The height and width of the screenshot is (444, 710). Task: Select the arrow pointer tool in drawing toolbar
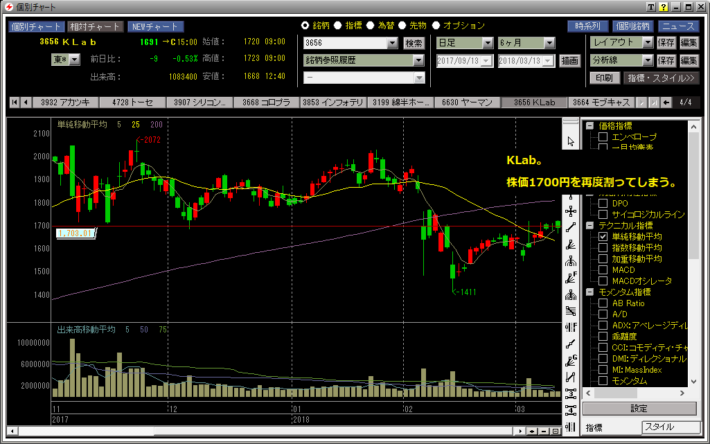pos(570,142)
